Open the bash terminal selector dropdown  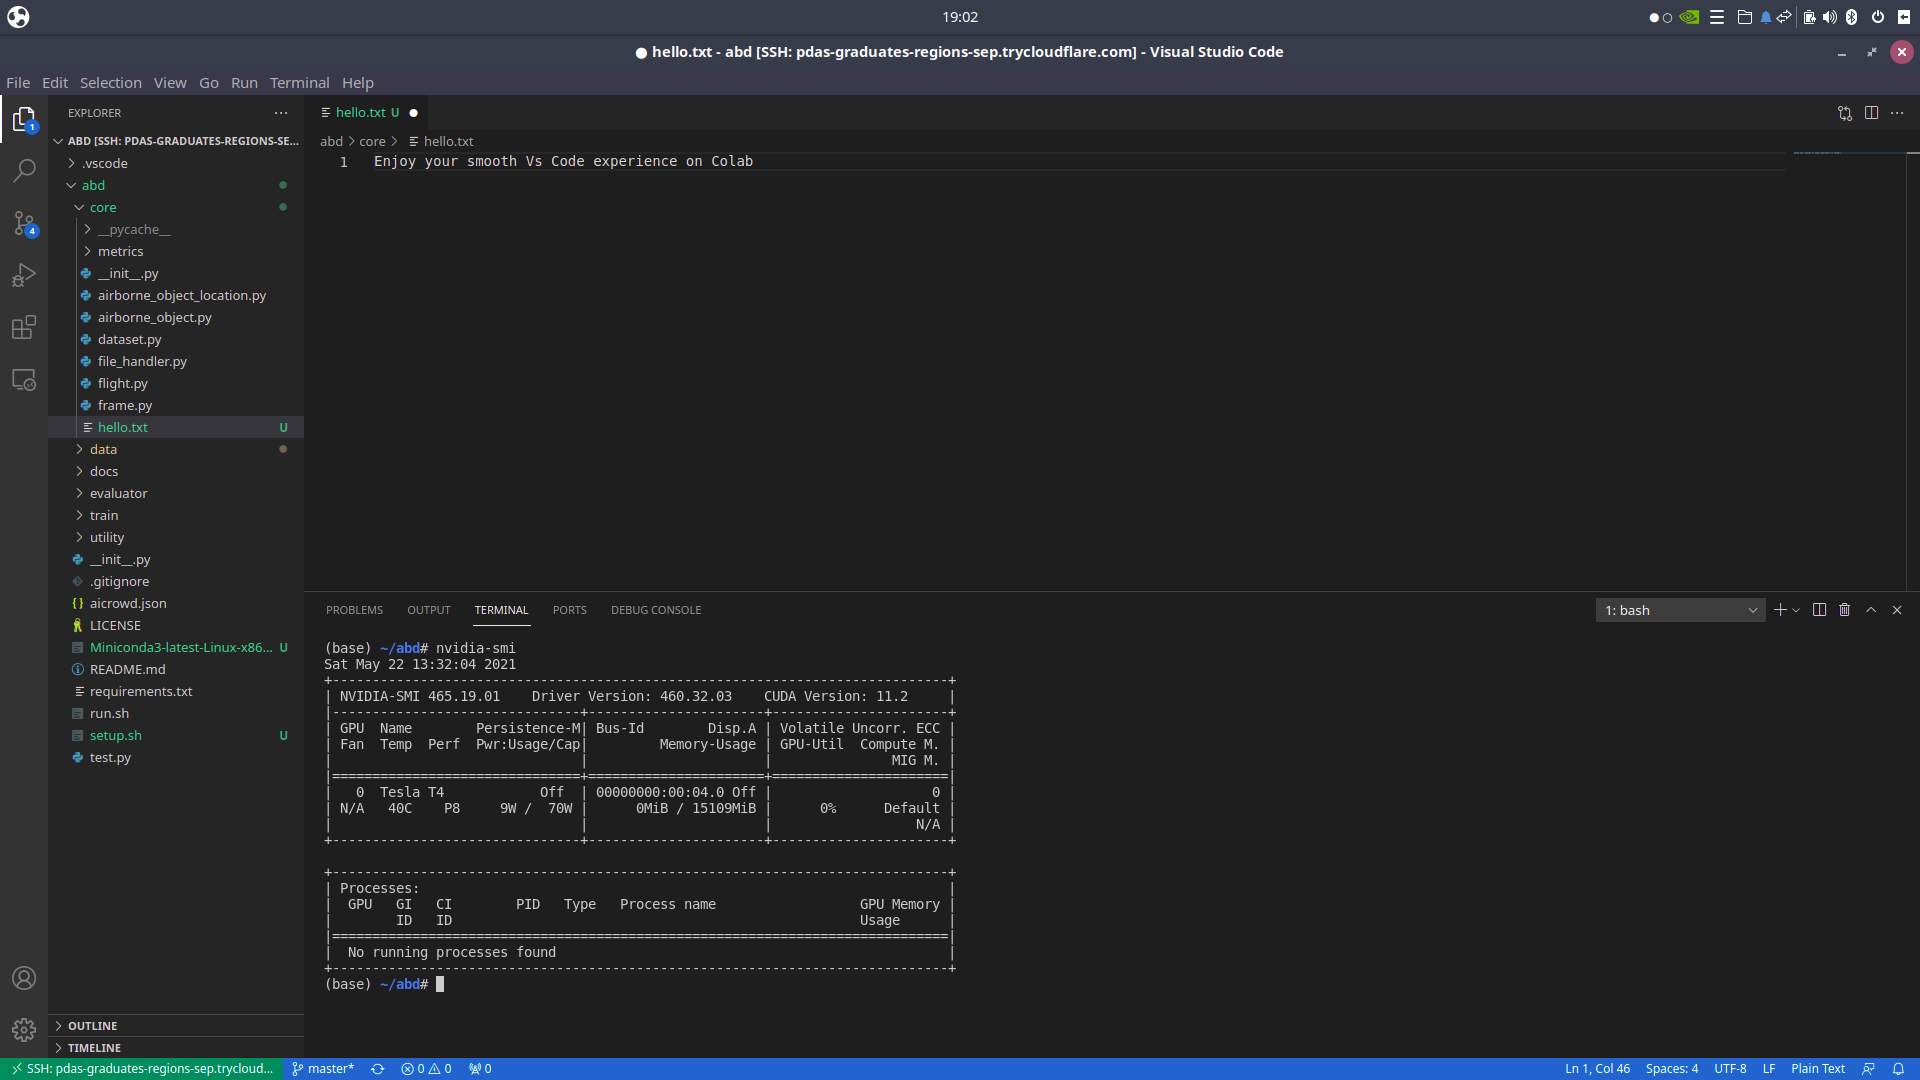point(1680,610)
